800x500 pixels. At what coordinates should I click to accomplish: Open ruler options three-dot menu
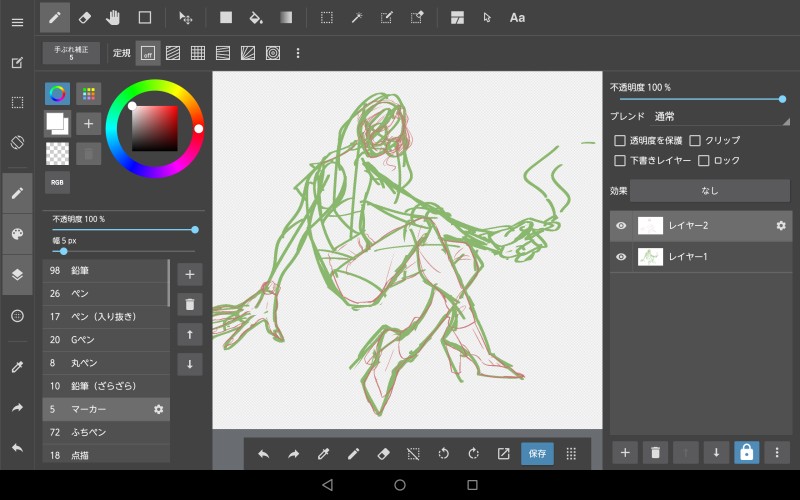297,53
